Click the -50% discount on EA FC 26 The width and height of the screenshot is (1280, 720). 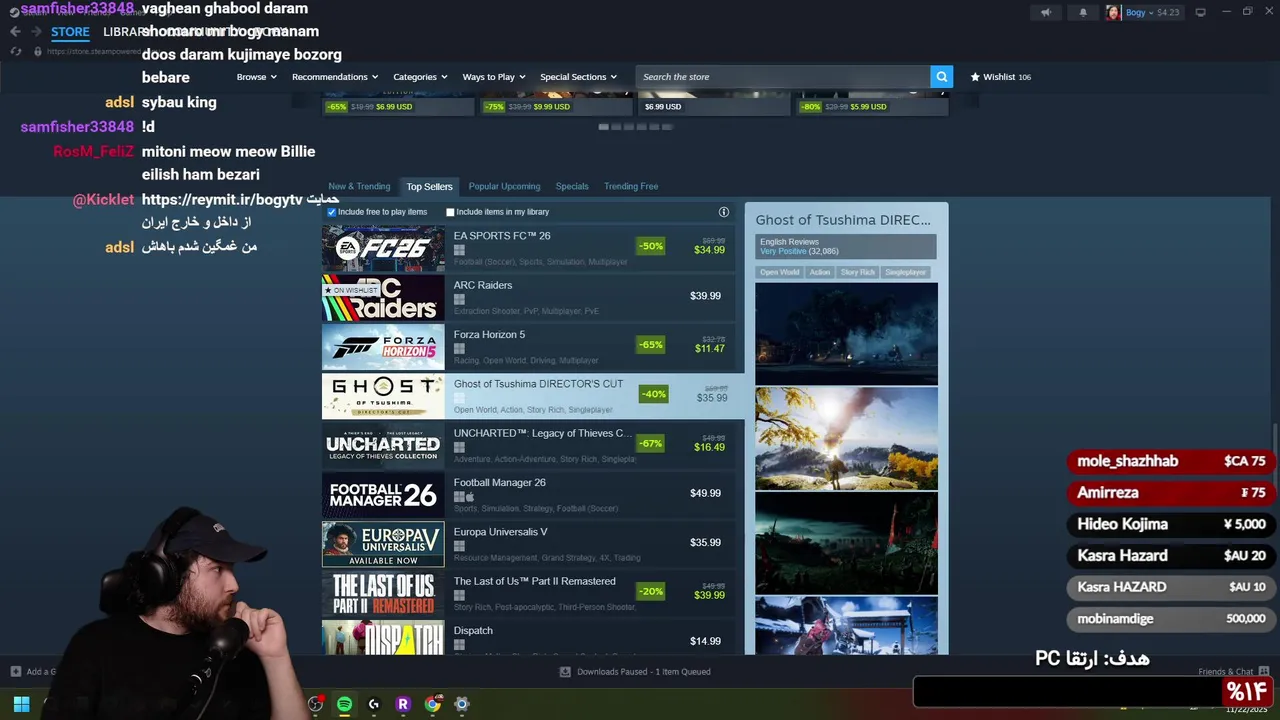coord(651,246)
